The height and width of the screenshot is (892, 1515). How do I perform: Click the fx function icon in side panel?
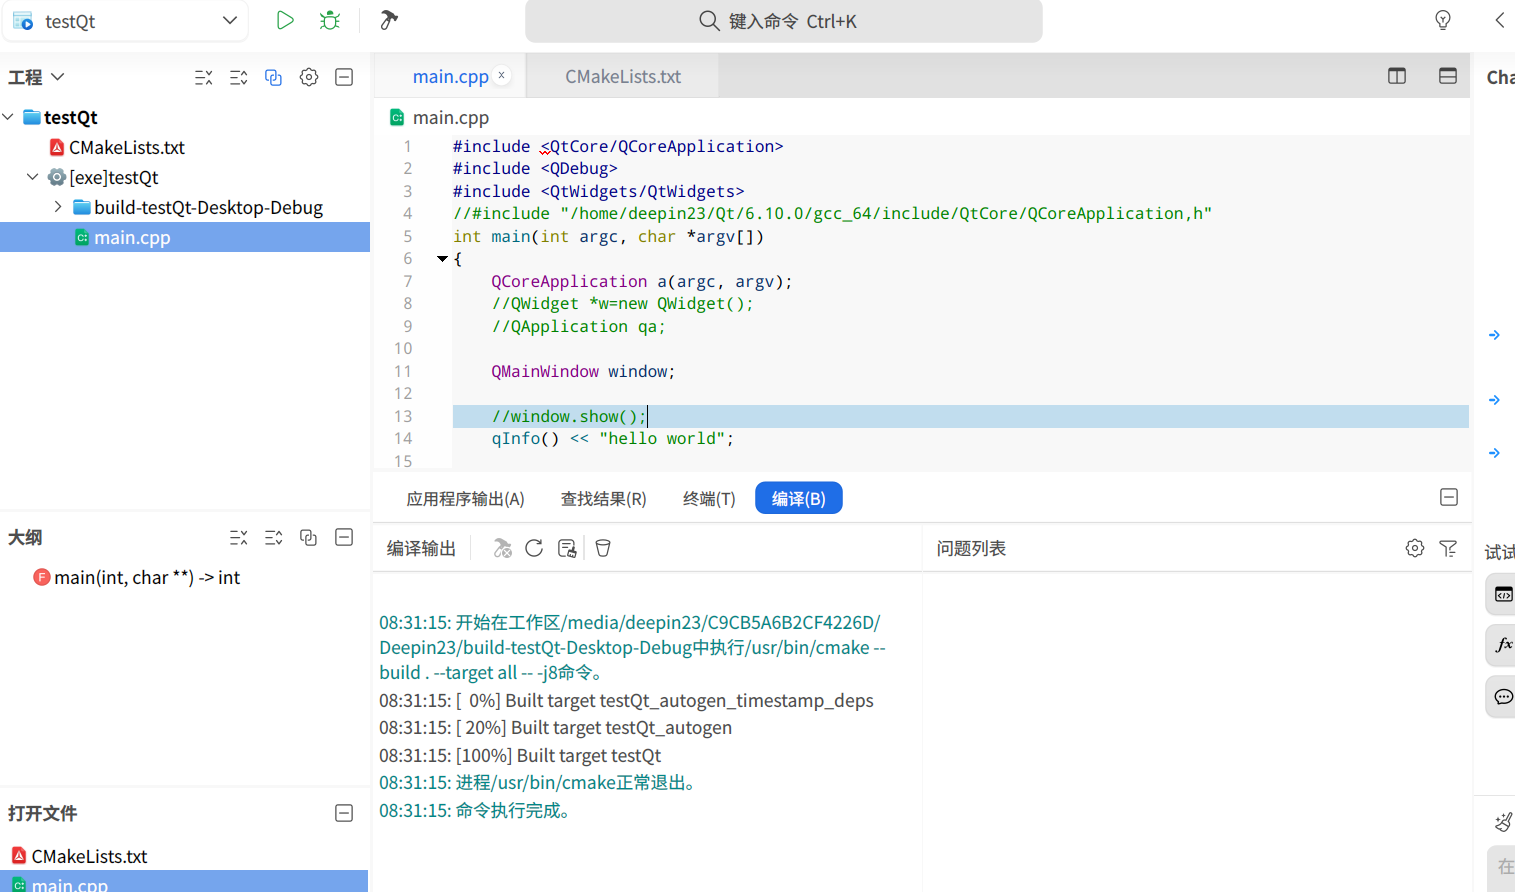pos(1502,645)
